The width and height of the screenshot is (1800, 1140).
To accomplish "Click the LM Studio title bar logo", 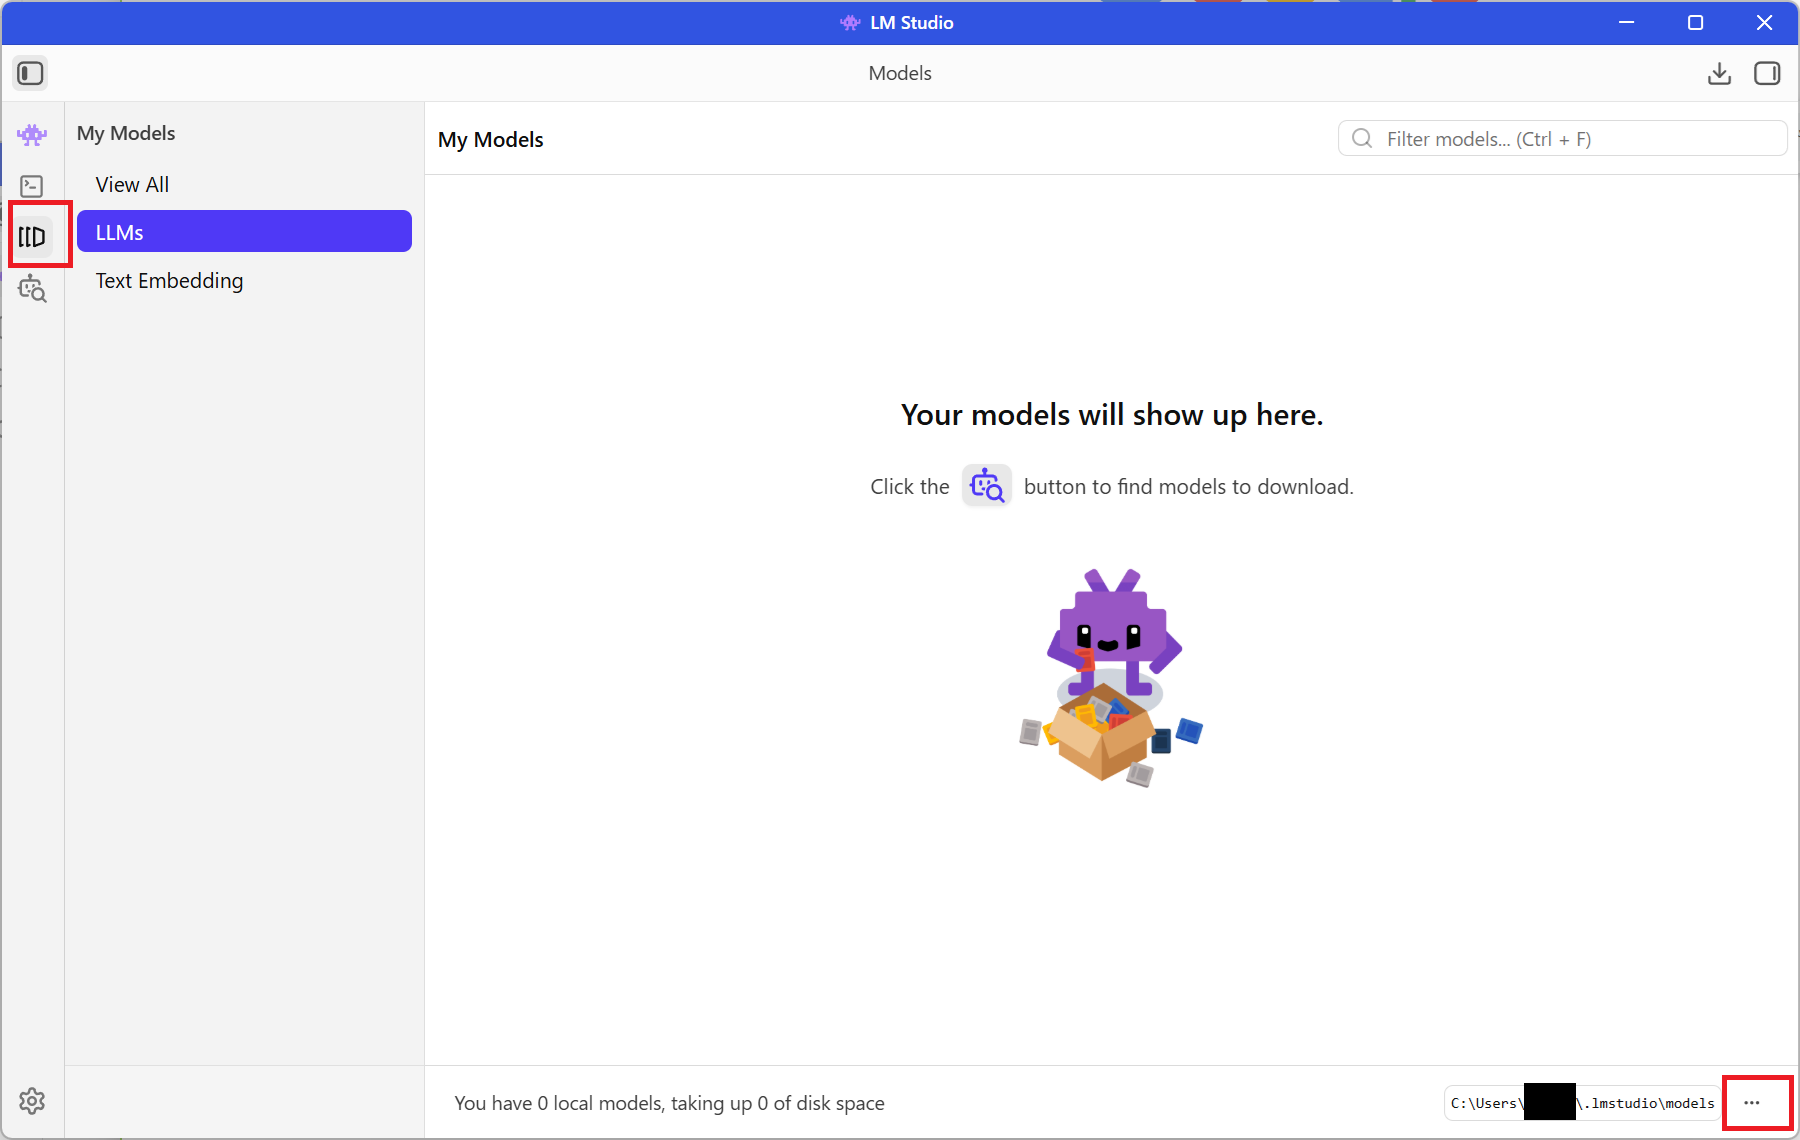I will [850, 23].
